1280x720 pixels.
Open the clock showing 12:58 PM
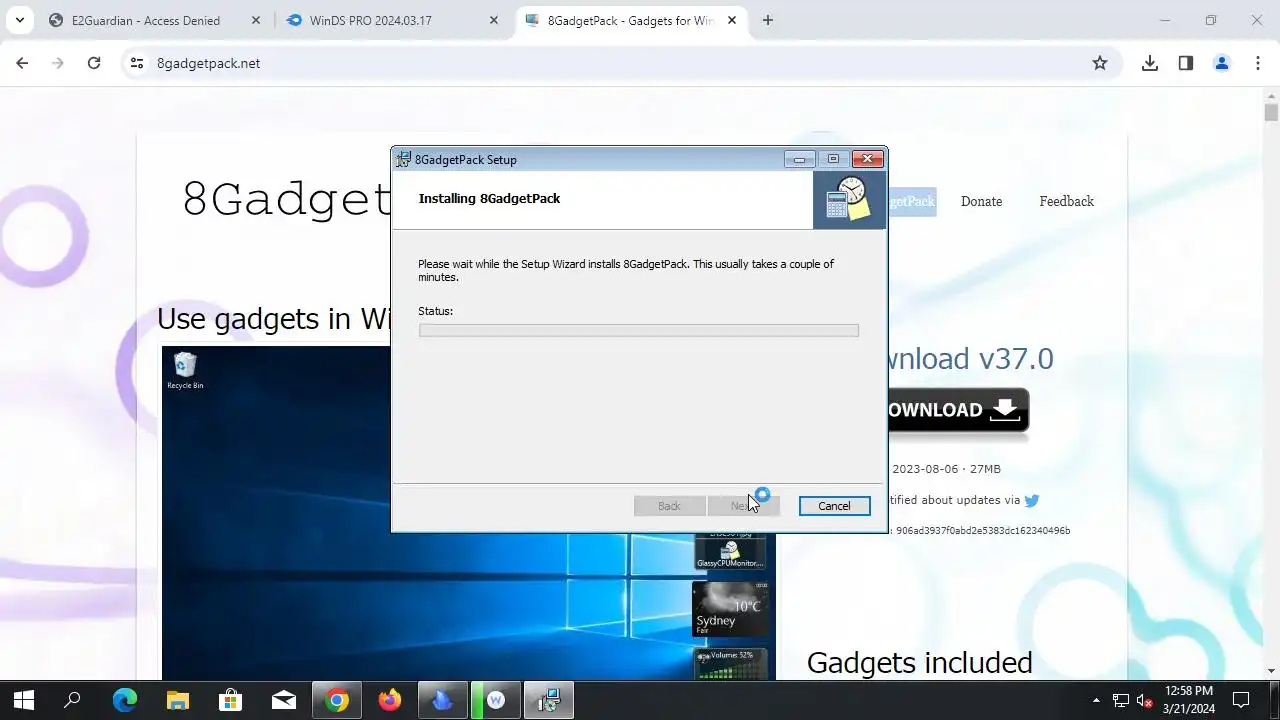(x=1189, y=700)
